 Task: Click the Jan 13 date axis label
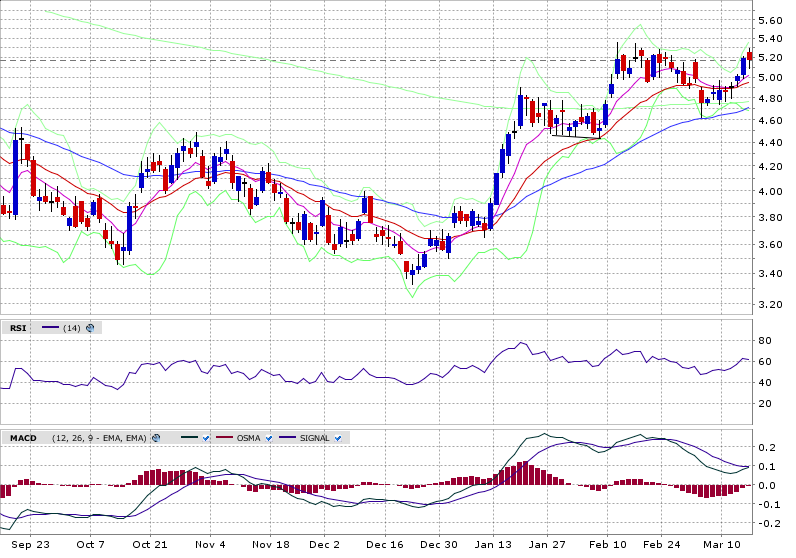tap(492, 545)
